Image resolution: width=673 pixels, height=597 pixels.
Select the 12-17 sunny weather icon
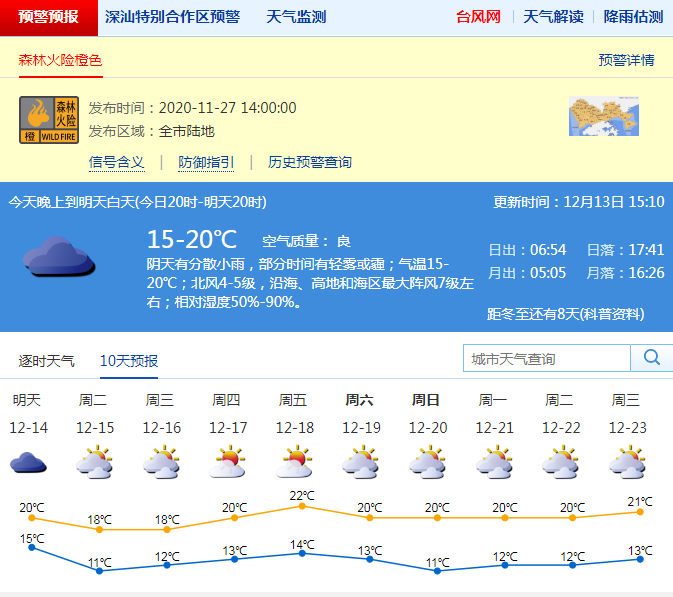coord(227,463)
